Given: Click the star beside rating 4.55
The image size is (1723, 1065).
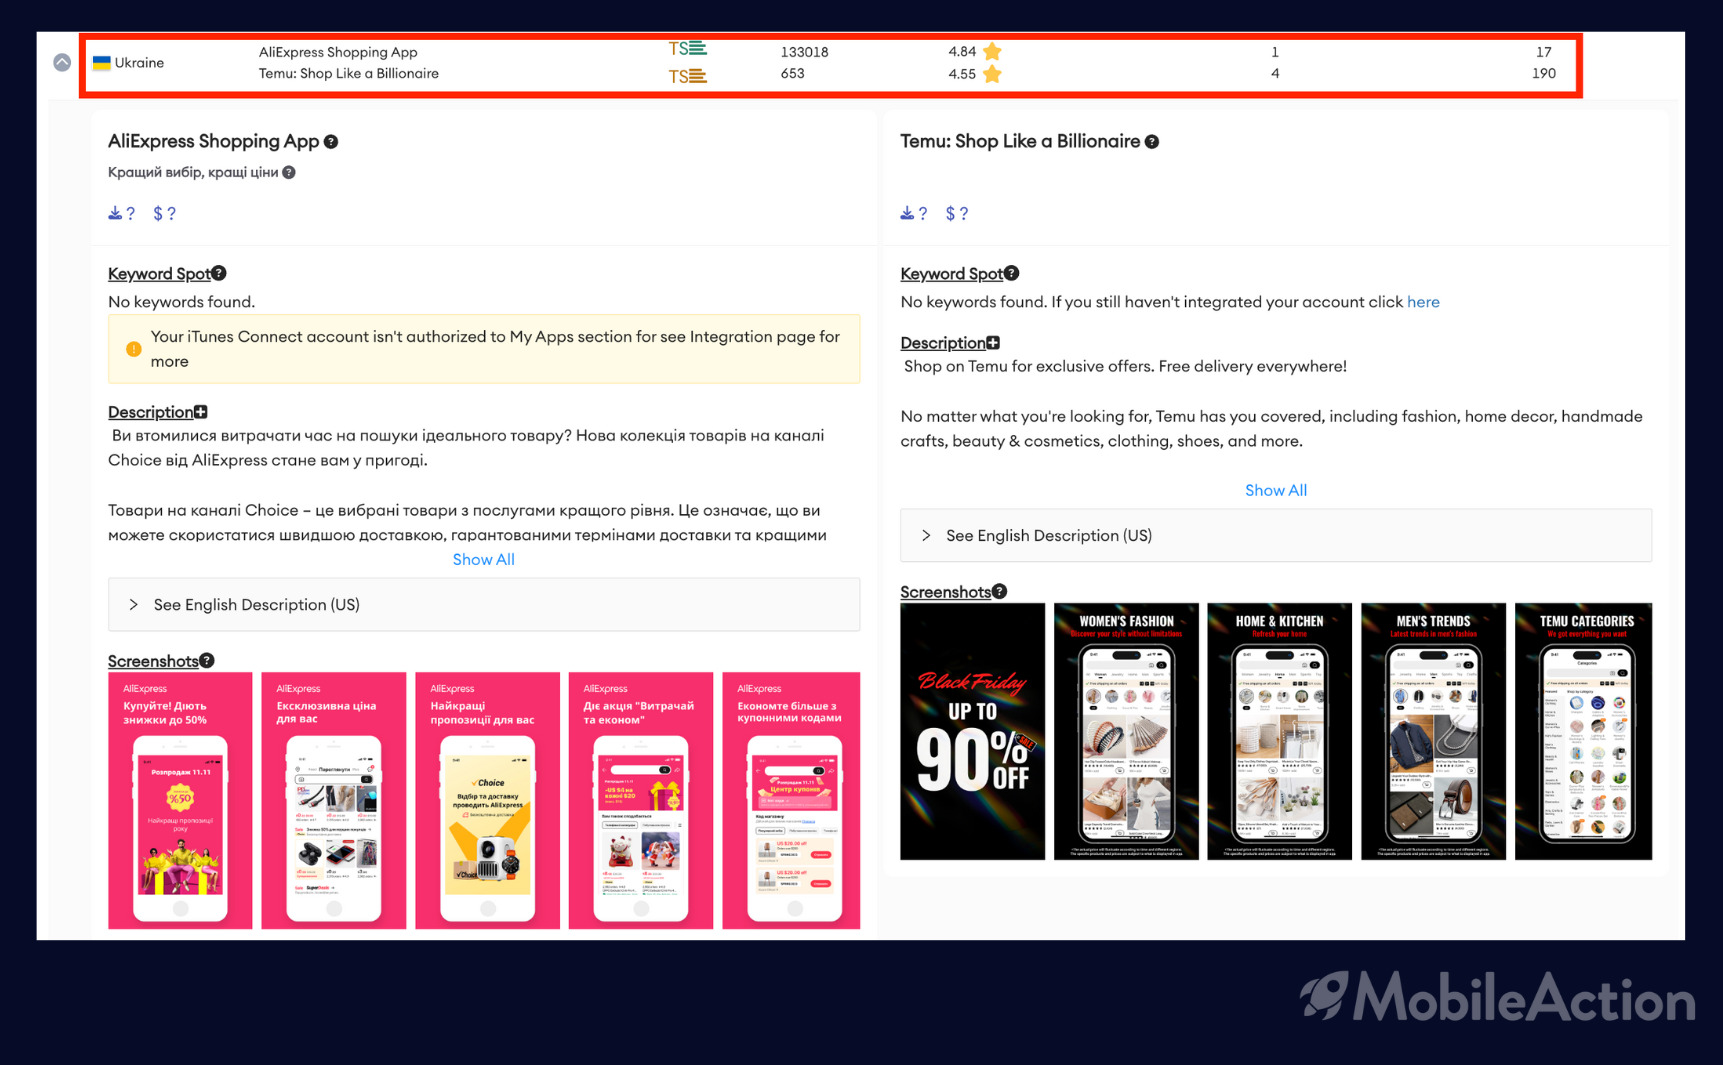Looking at the screenshot, I should (x=992, y=74).
